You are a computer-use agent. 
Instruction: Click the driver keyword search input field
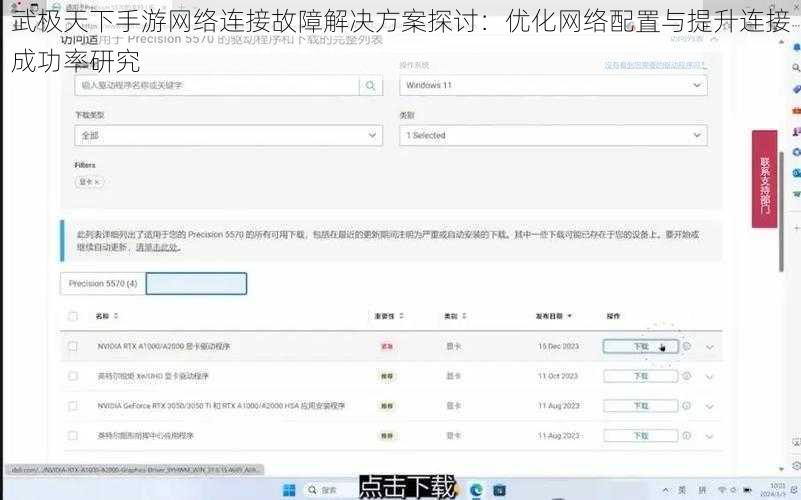[217, 85]
